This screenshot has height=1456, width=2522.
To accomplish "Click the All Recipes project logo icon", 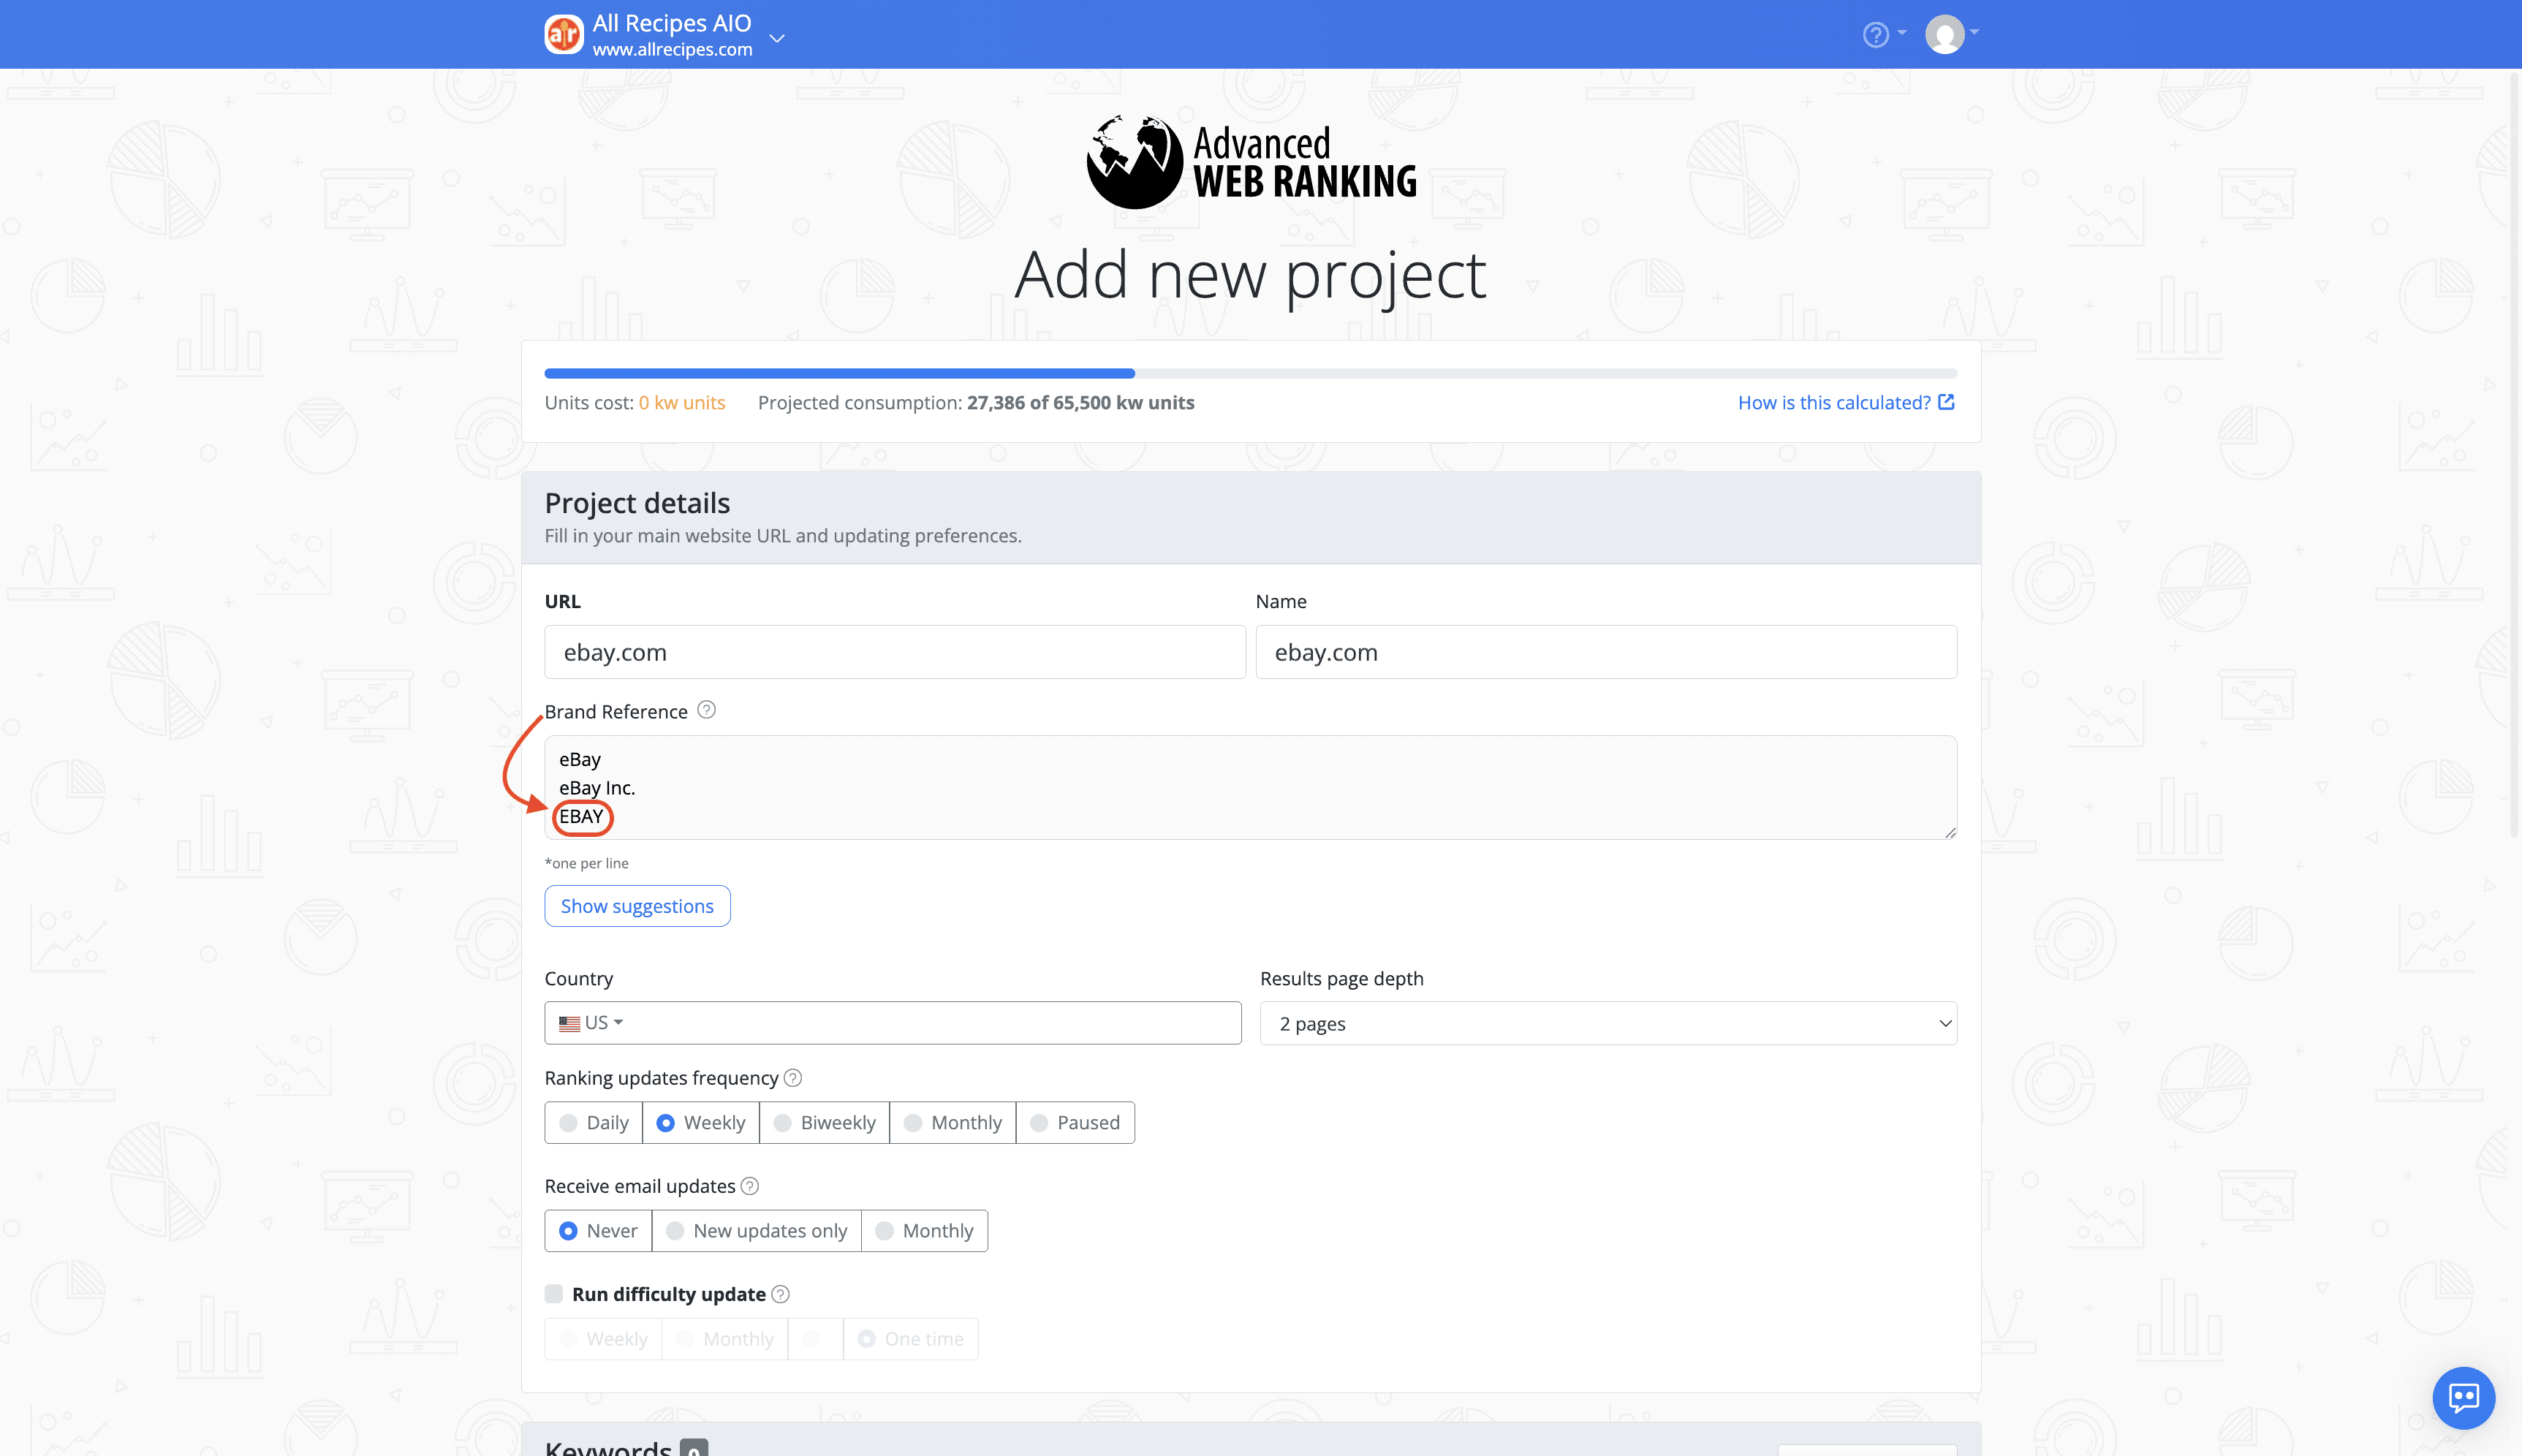I will click(x=563, y=34).
